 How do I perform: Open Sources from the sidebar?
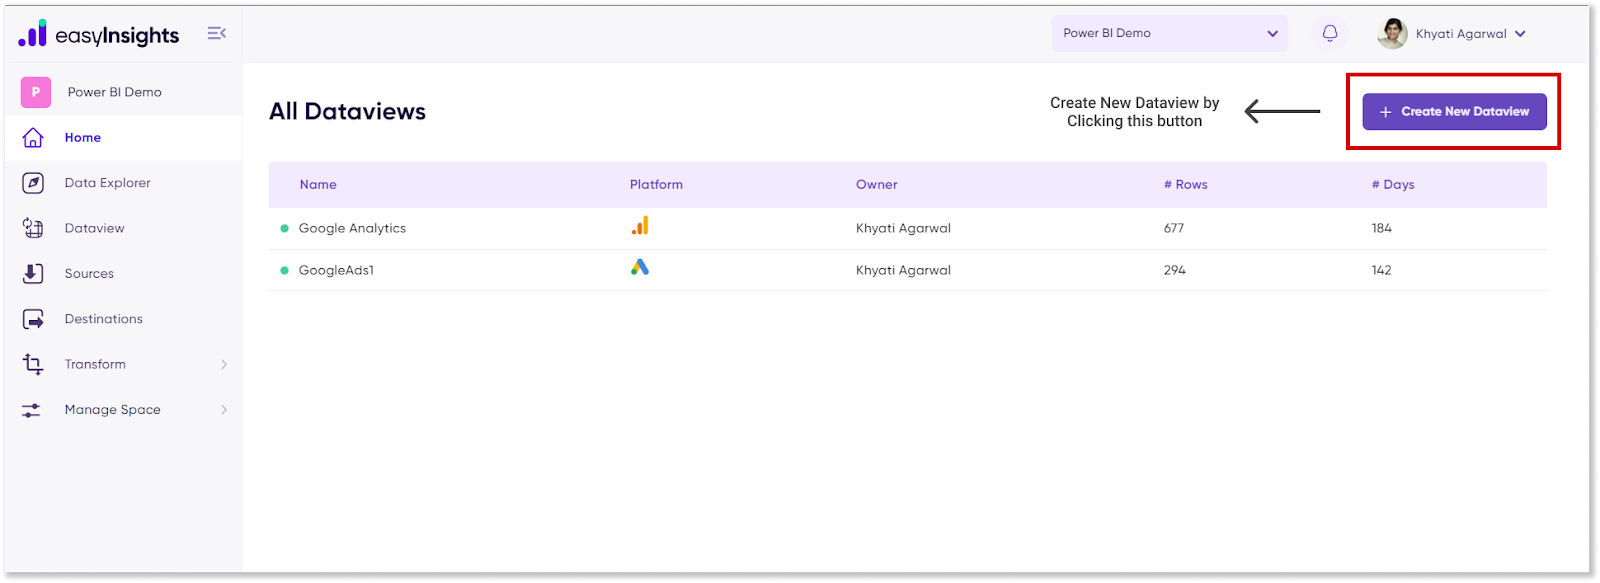(123, 273)
